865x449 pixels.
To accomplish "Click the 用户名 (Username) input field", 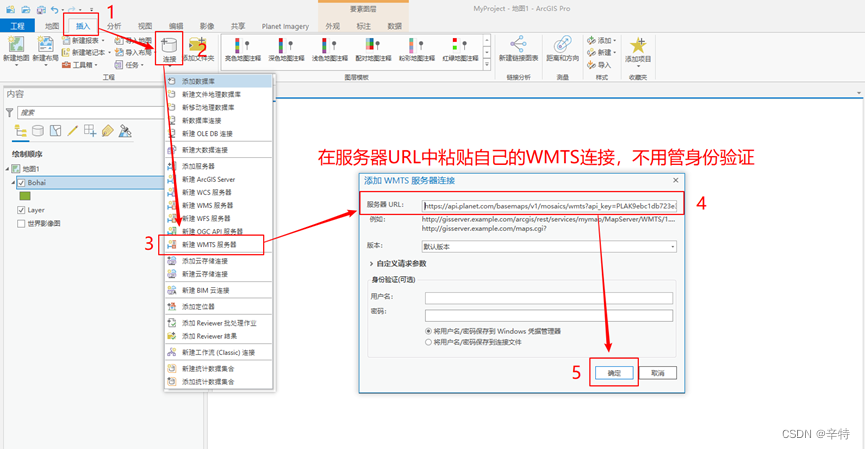I will [x=549, y=298].
